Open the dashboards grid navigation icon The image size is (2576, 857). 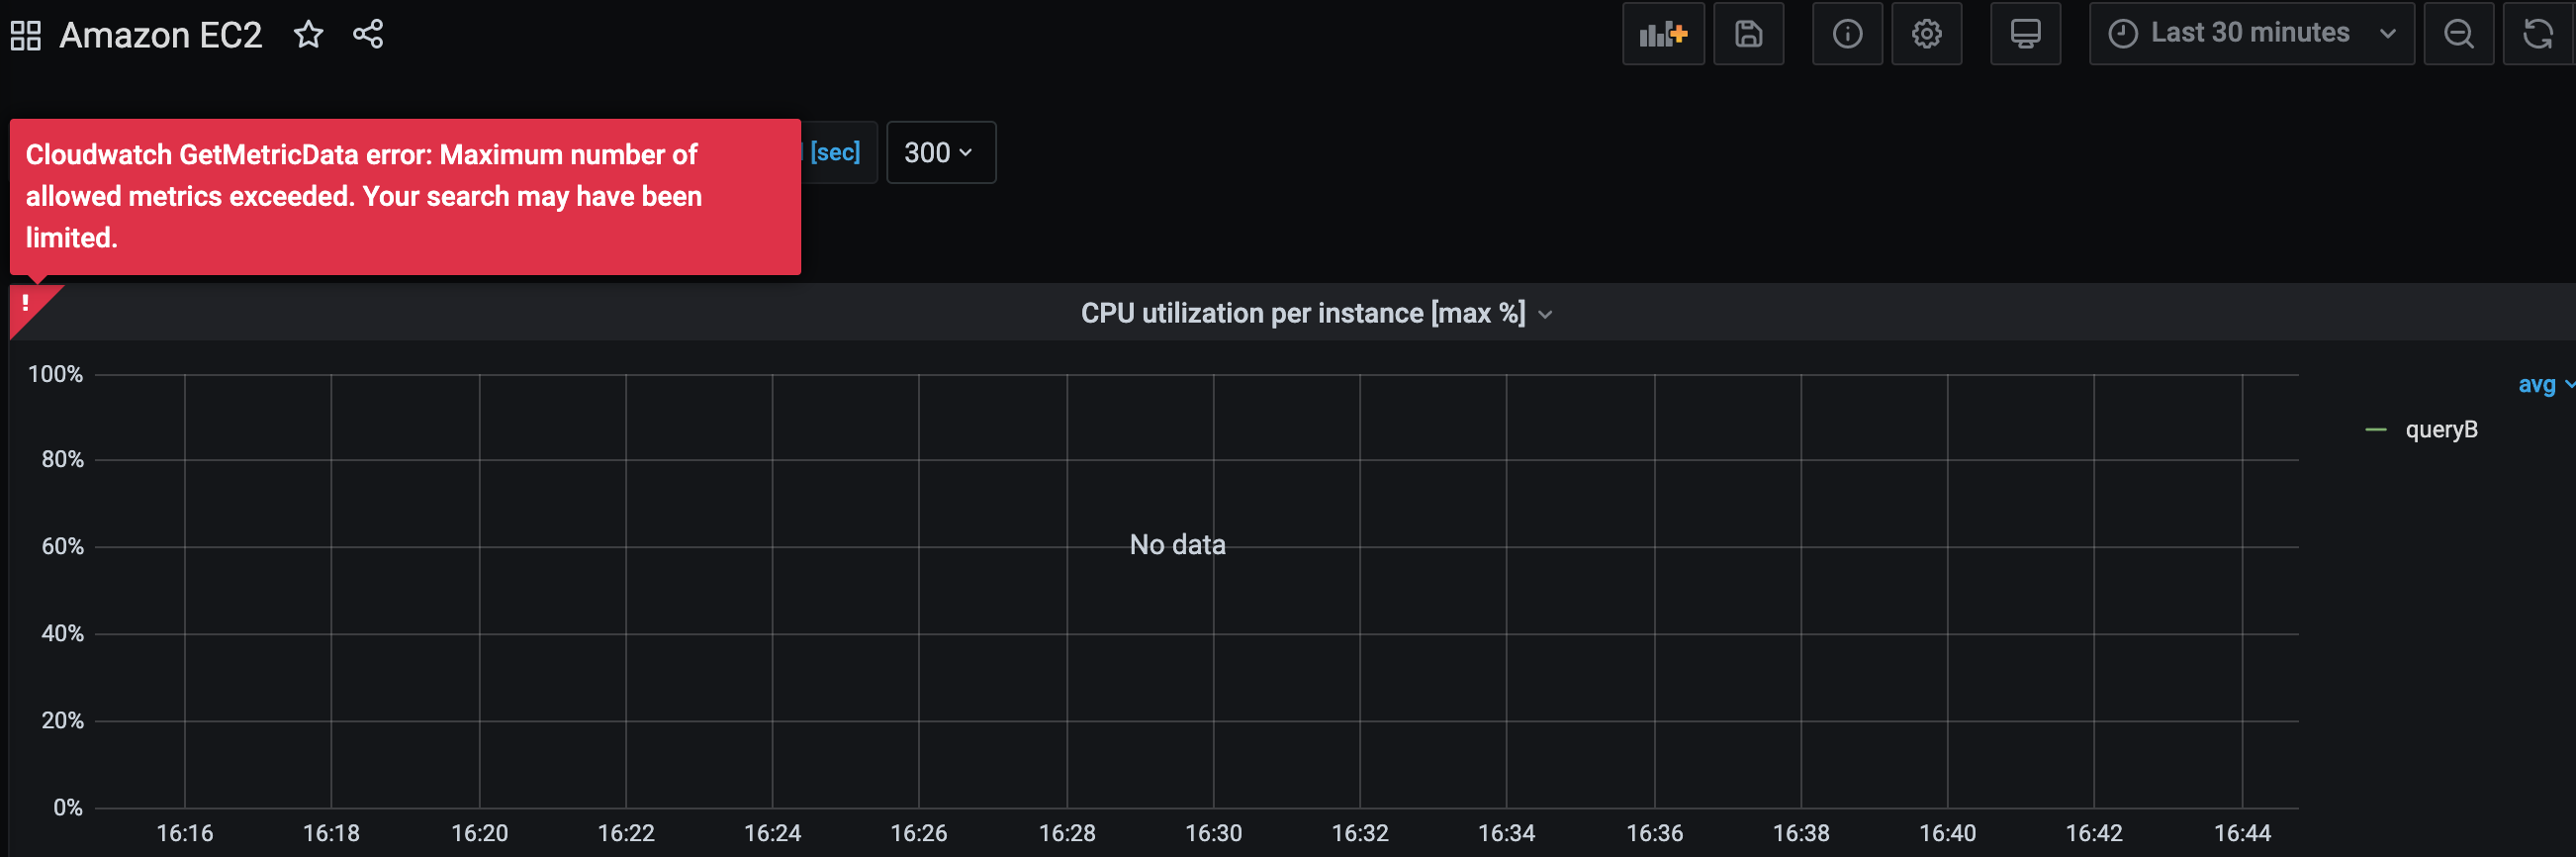[25, 33]
